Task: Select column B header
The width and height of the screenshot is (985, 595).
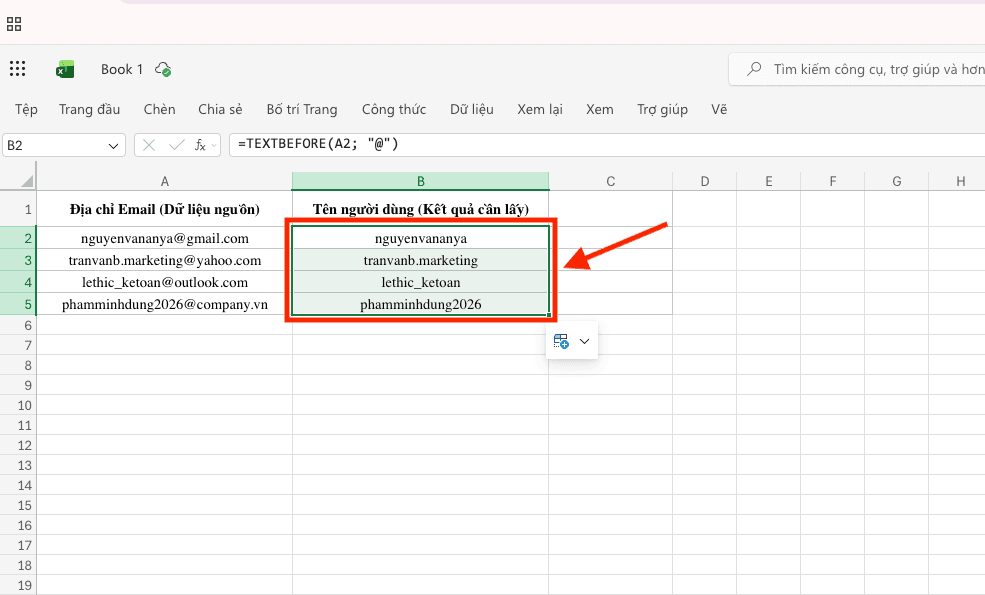Action: (x=420, y=182)
